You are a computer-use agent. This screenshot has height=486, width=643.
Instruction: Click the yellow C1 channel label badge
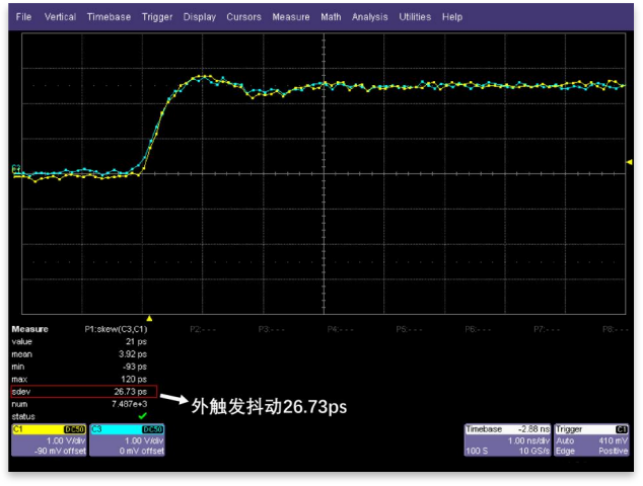19,429
